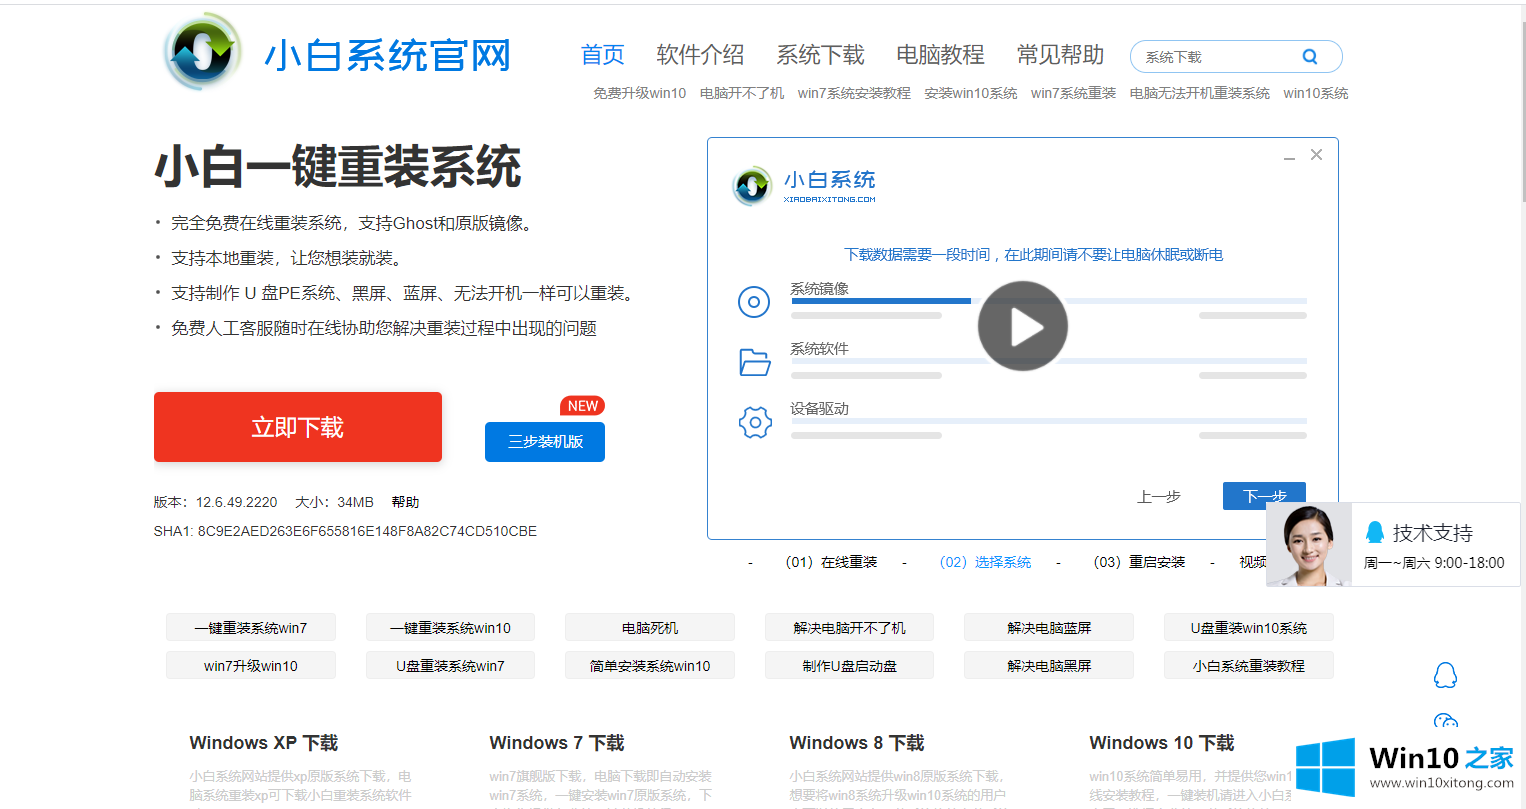Viewport: 1526px width, 809px height.
Task: Click the 系统镜像 disc icon
Action: pos(754,302)
